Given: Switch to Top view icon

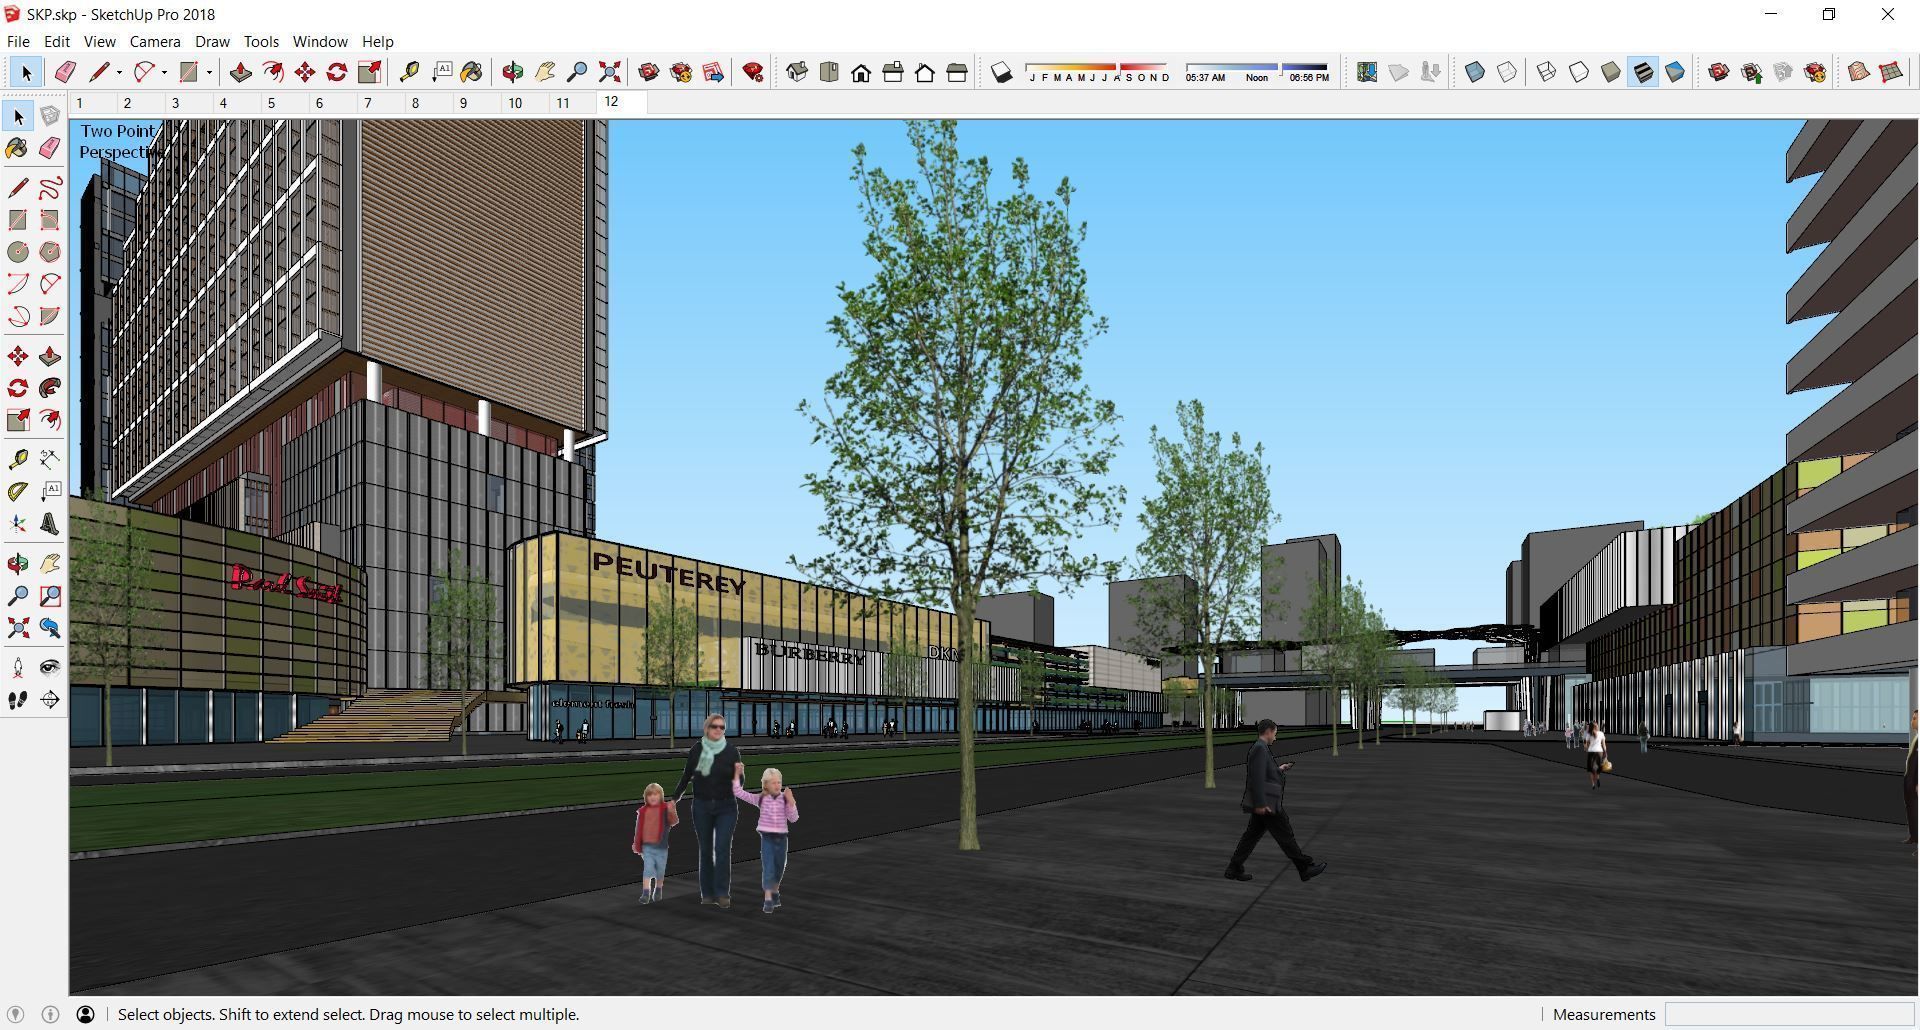Looking at the screenshot, I should coord(829,72).
